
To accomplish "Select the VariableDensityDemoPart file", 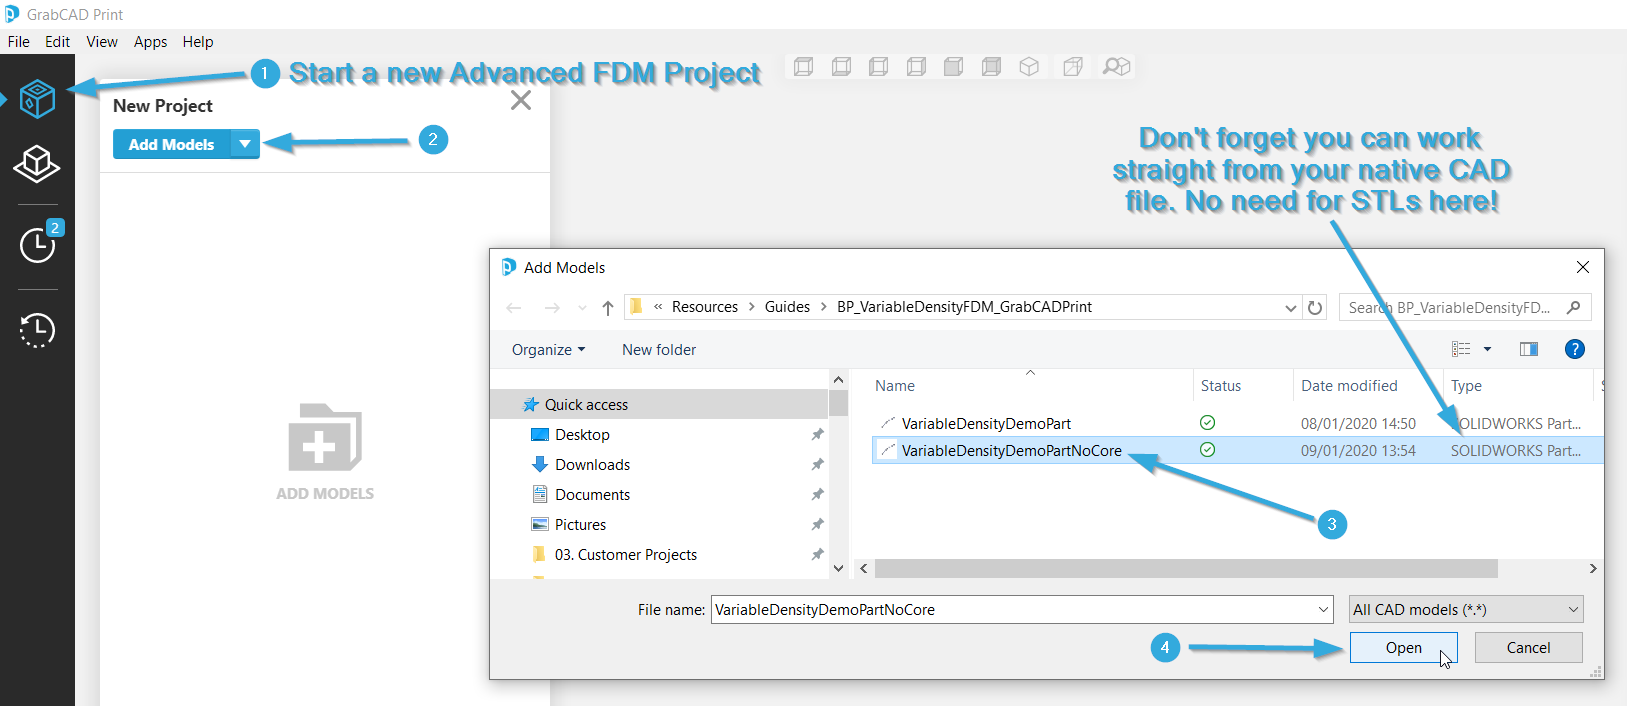I will [x=985, y=424].
